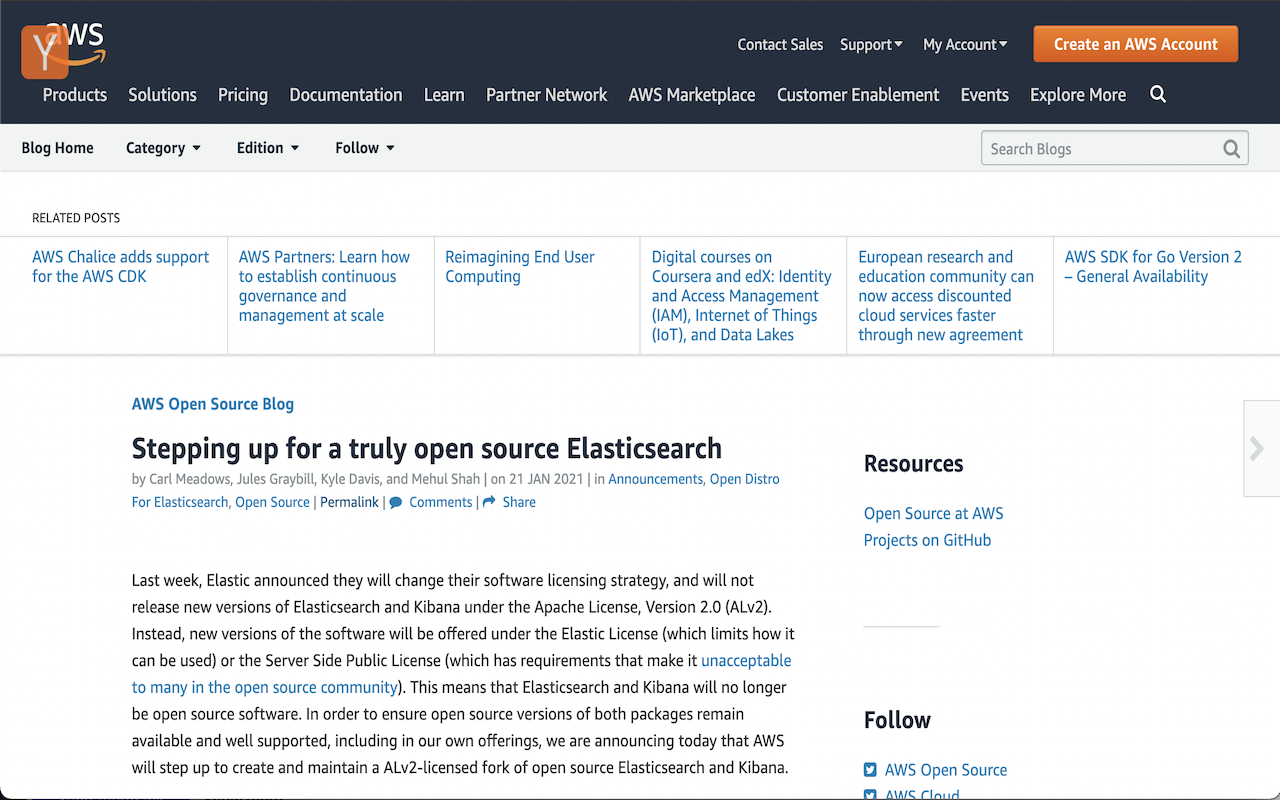Open AWS Partners continuous governance post
Image resolution: width=1280 pixels, height=800 pixels.
coord(324,286)
